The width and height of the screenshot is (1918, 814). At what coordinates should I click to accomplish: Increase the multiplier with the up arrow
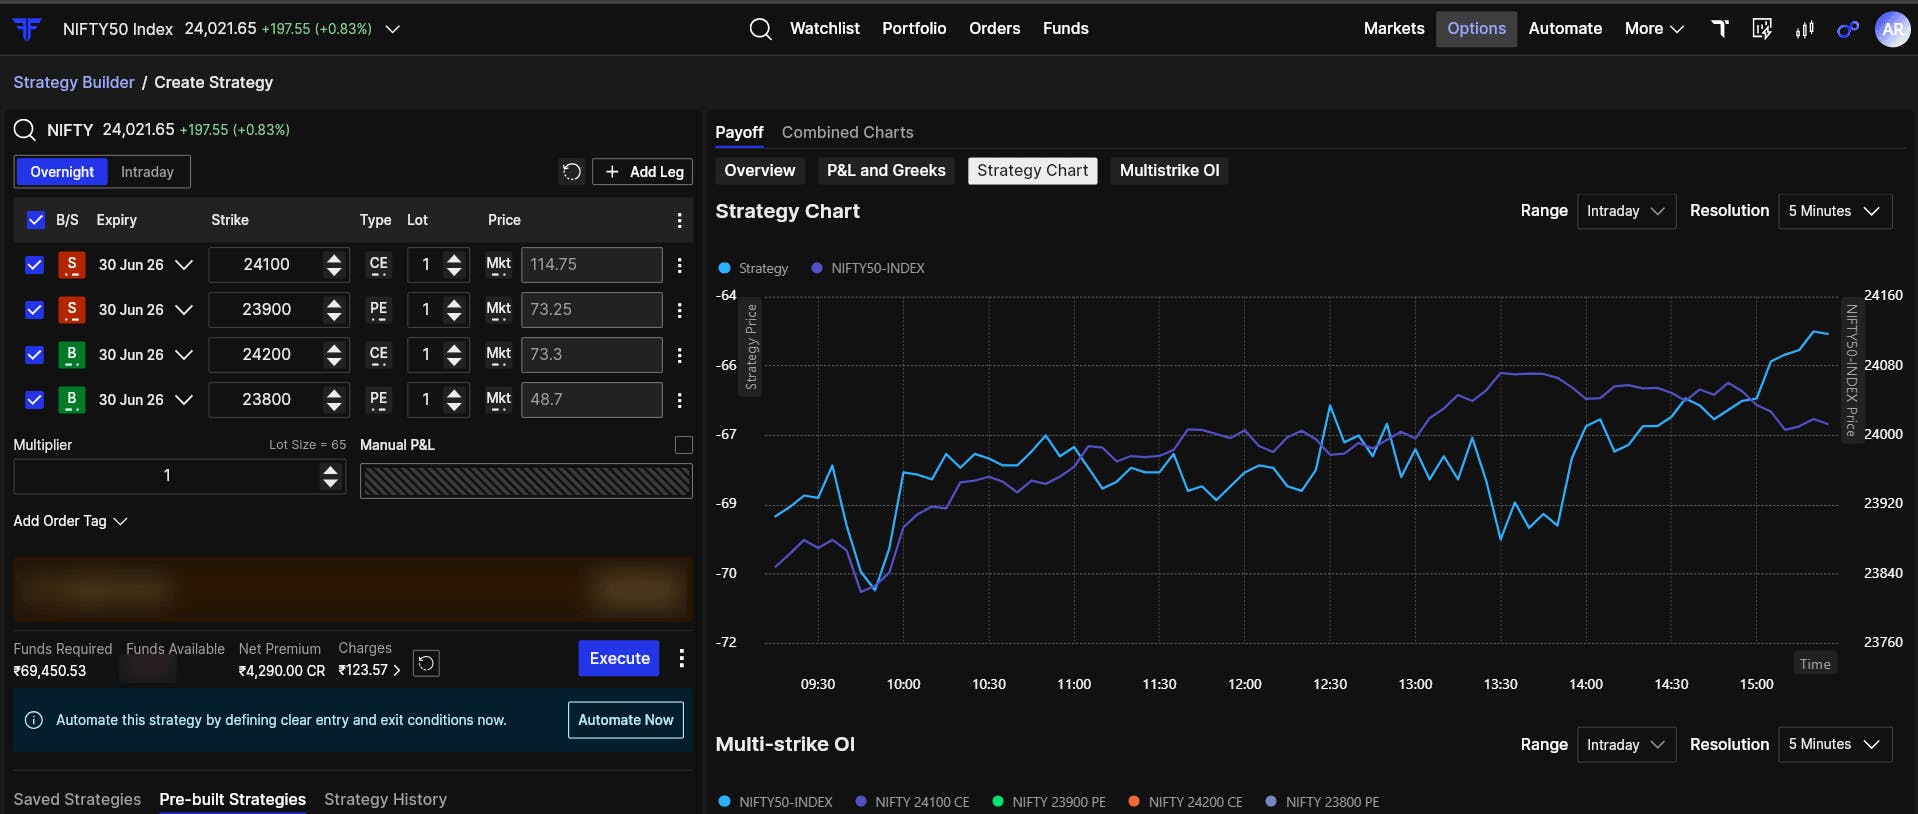(x=330, y=470)
